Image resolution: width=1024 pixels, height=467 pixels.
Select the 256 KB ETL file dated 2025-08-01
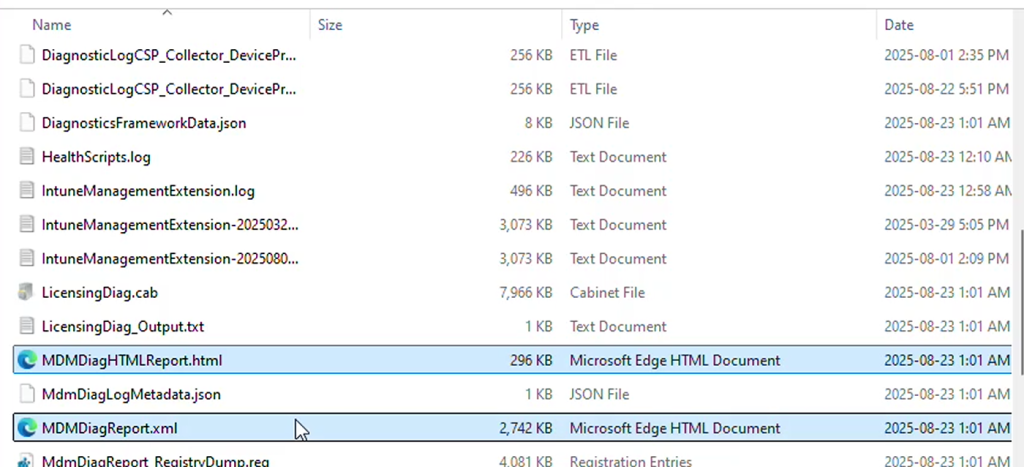(x=168, y=55)
